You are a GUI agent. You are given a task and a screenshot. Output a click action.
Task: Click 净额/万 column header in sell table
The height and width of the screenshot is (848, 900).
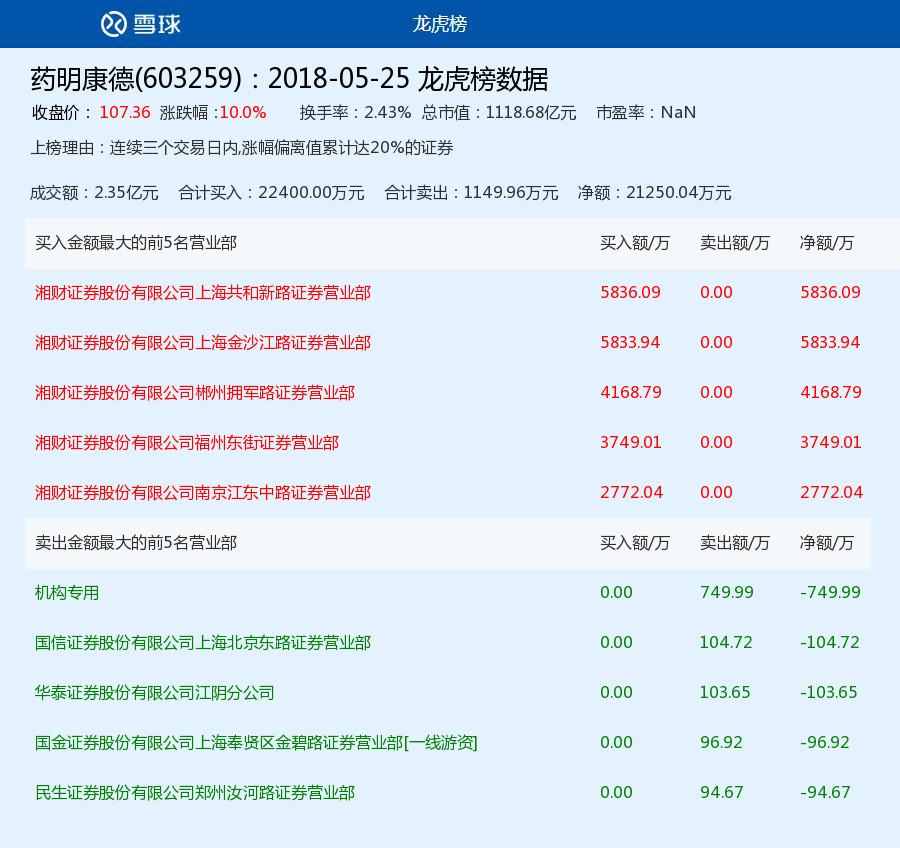(x=827, y=543)
